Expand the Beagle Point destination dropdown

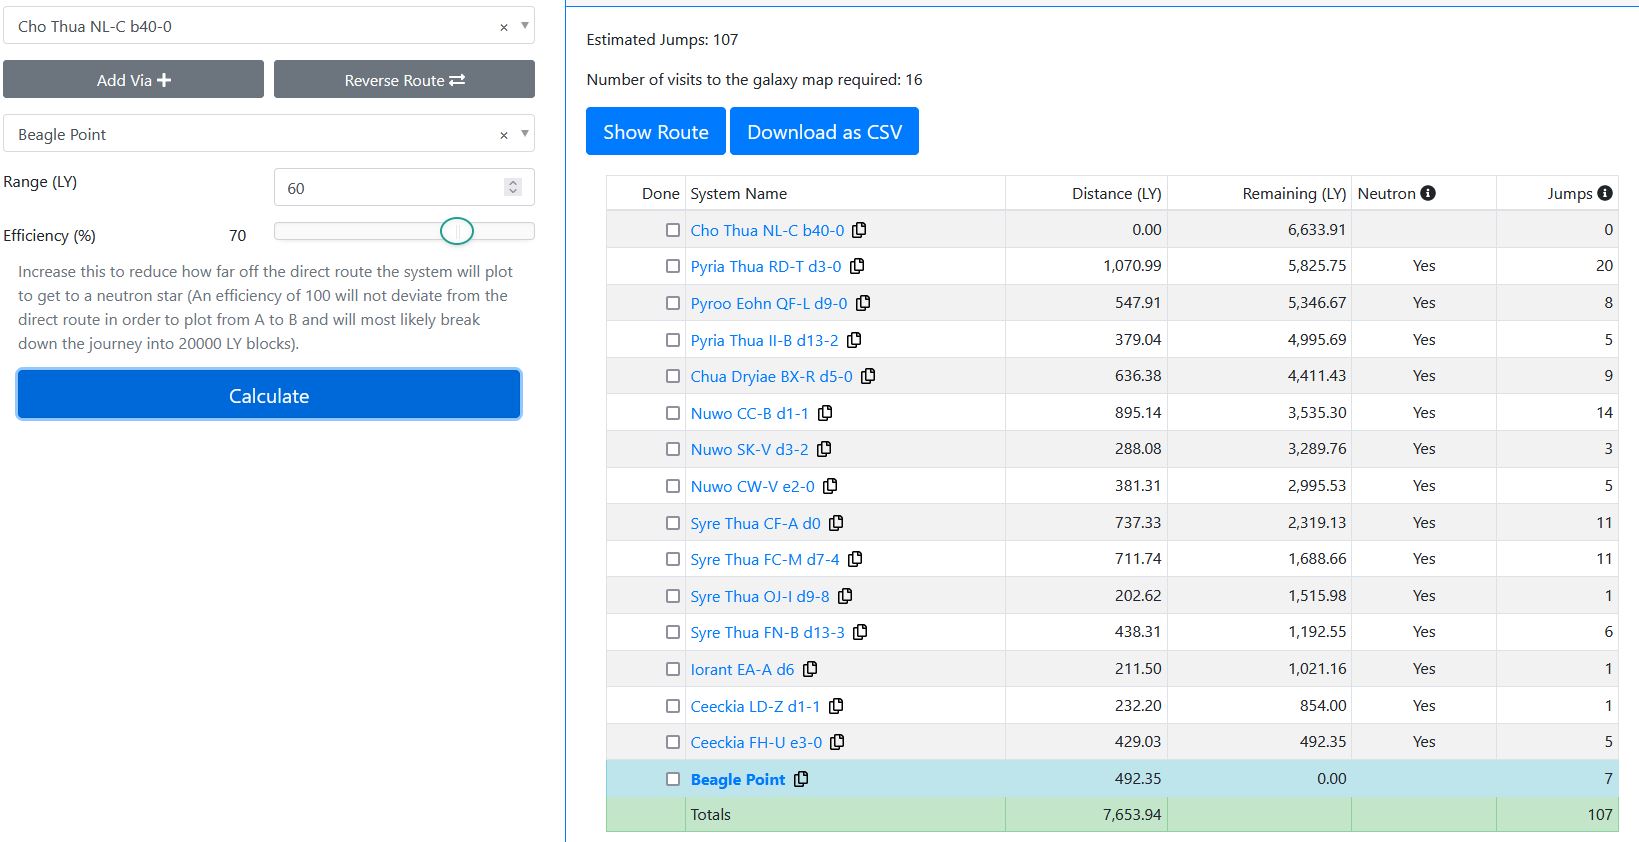point(525,134)
